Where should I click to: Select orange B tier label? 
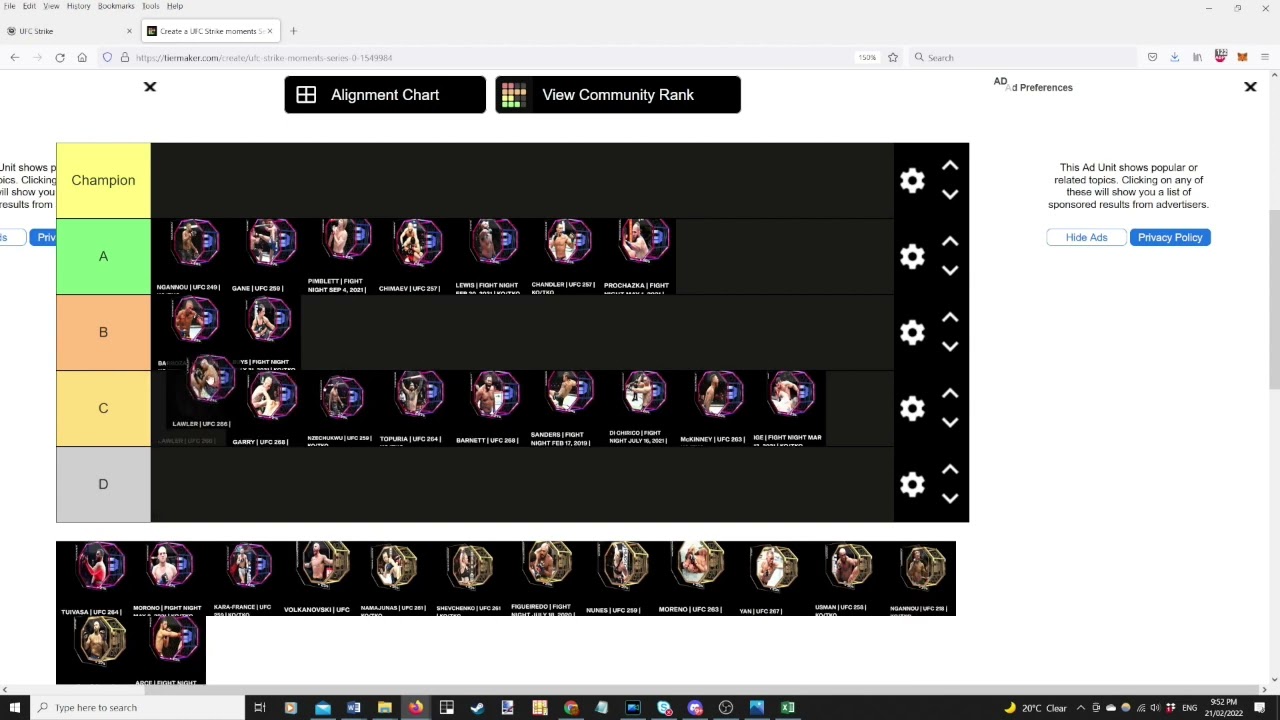coord(103,333)
